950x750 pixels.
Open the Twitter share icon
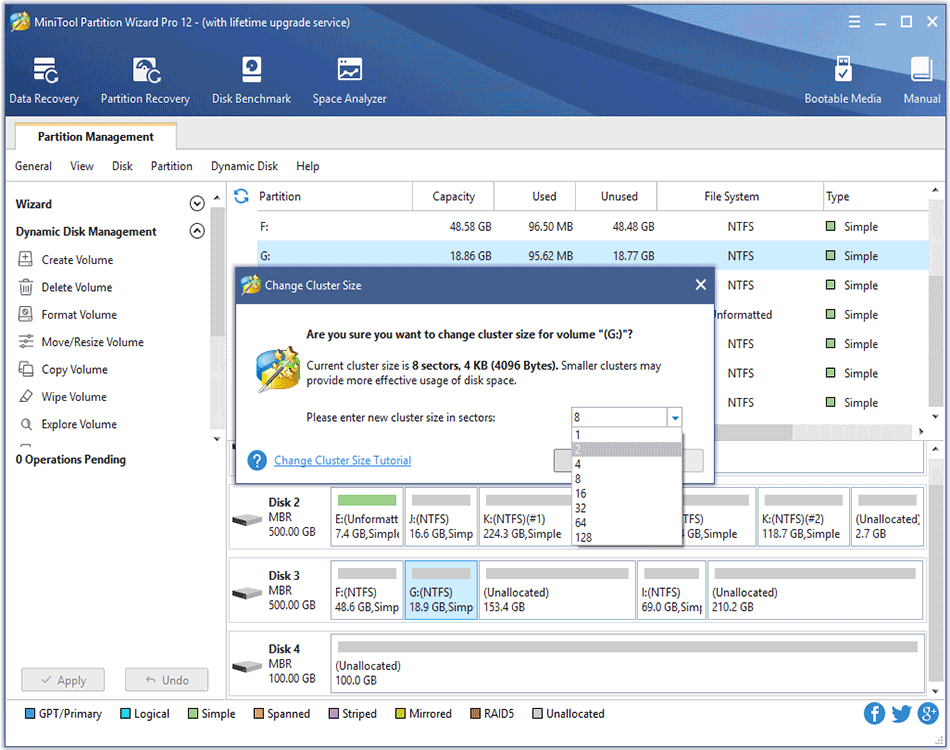pos(901,713)
